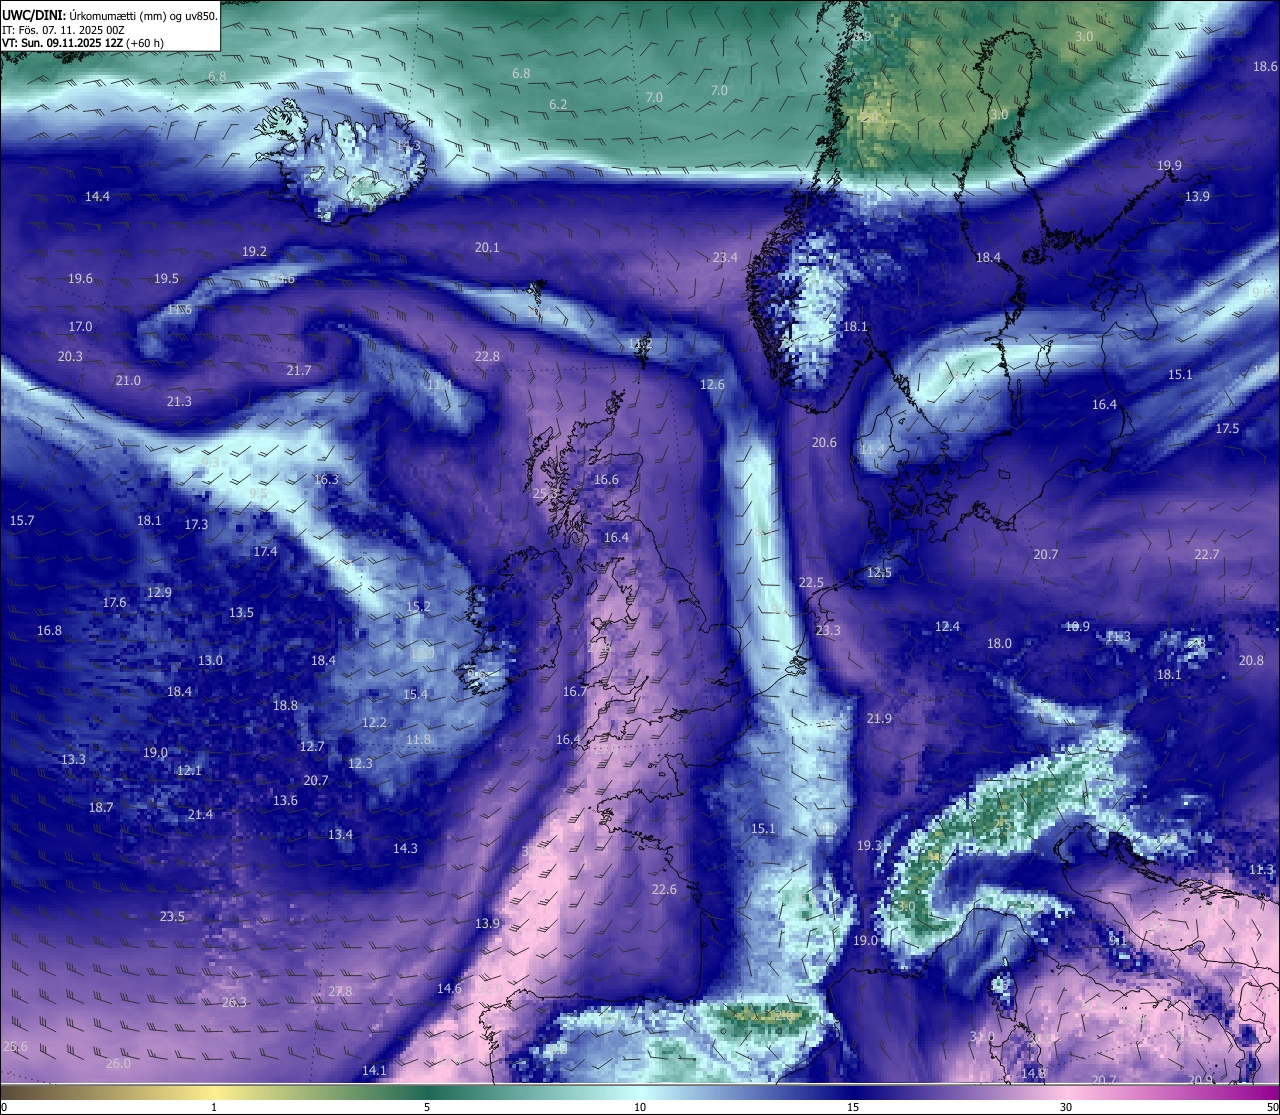Click the map value 16.7
Screen dimensions: 1280x1115
(x=575, y=692)
